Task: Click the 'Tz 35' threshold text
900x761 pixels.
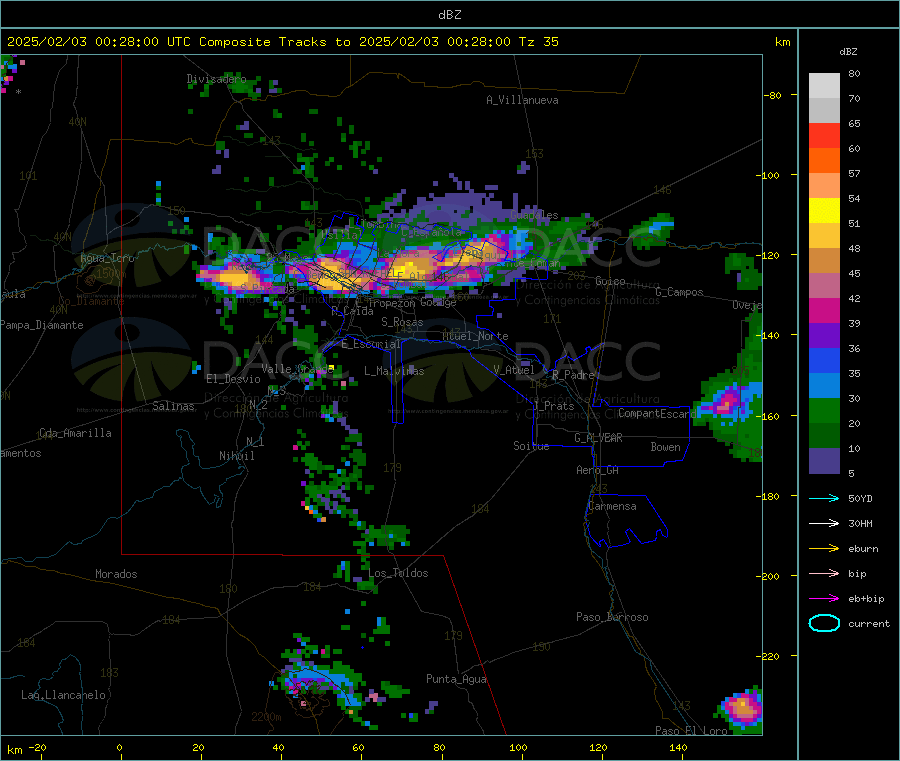Action: 538,42
